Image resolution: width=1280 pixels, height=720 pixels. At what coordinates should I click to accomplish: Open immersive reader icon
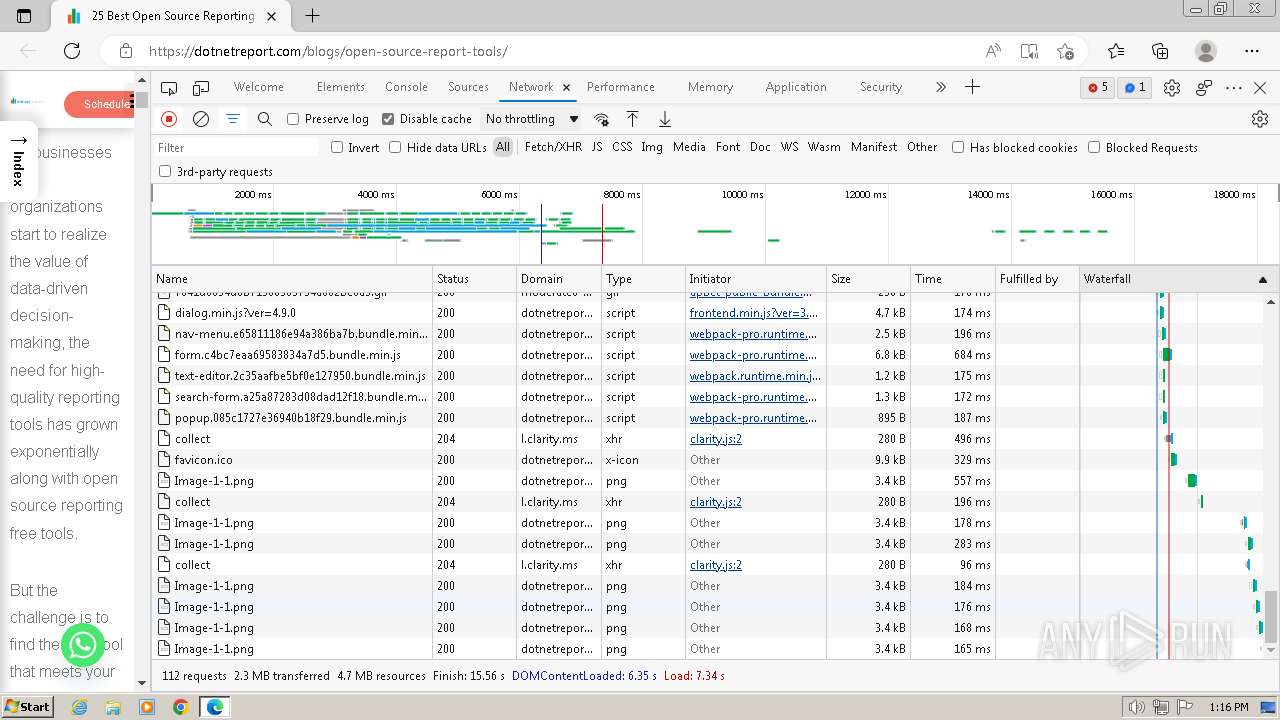click(1029, 51)
